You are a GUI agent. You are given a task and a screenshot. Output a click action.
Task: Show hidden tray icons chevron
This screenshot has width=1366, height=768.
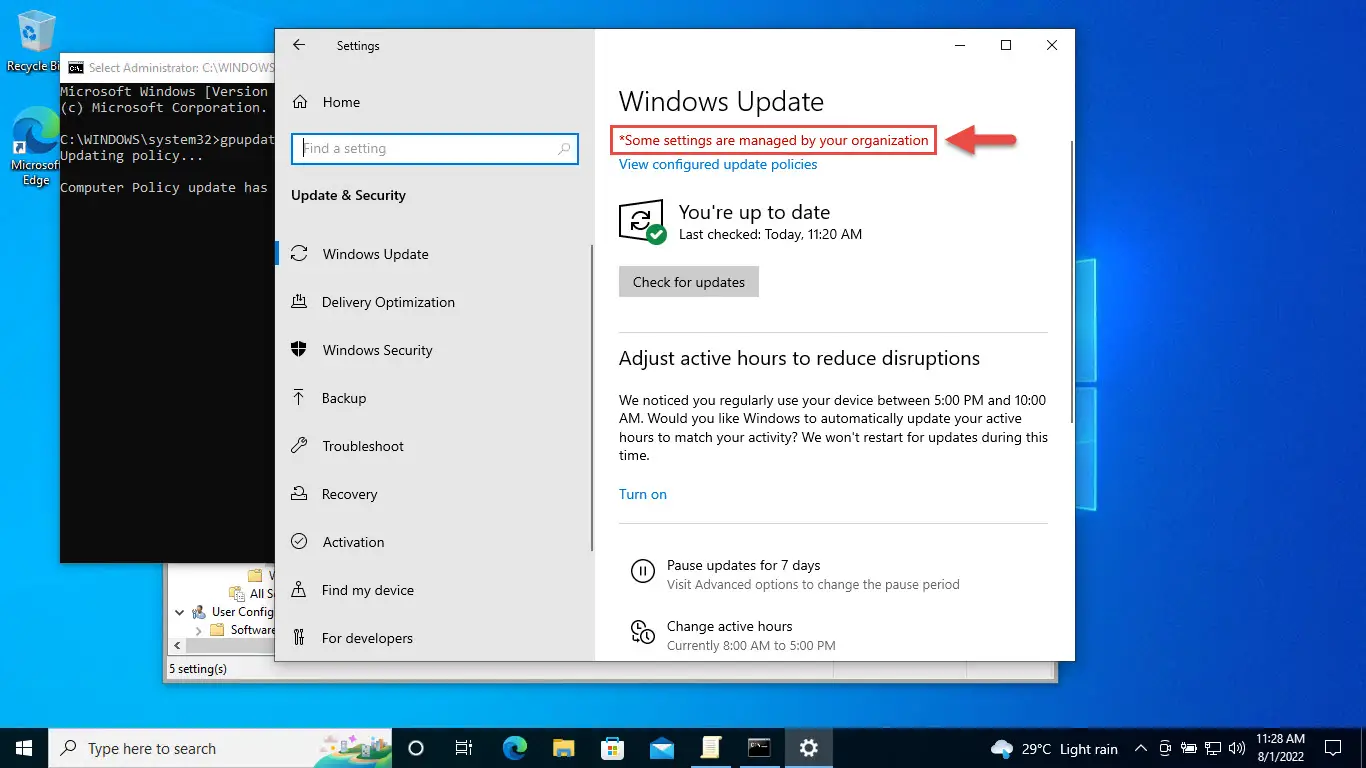[x=1141, y=748]
